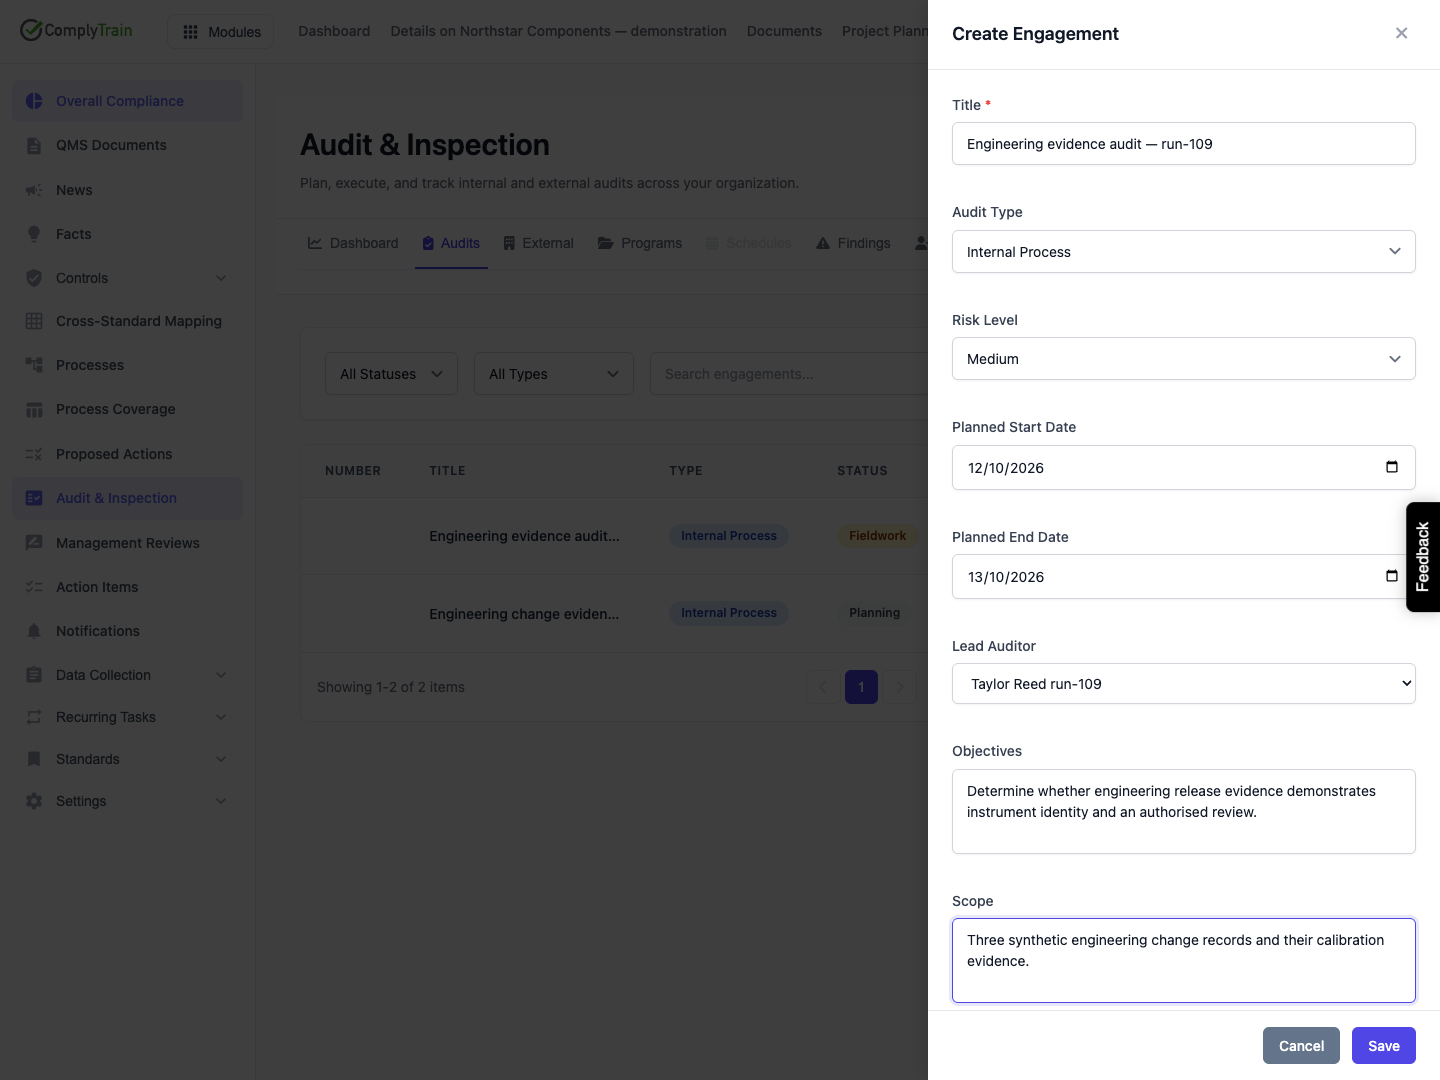Viewport: 1440px width, 1080px height.
Task: Click the Scope text area
Action: (1183, 960)
